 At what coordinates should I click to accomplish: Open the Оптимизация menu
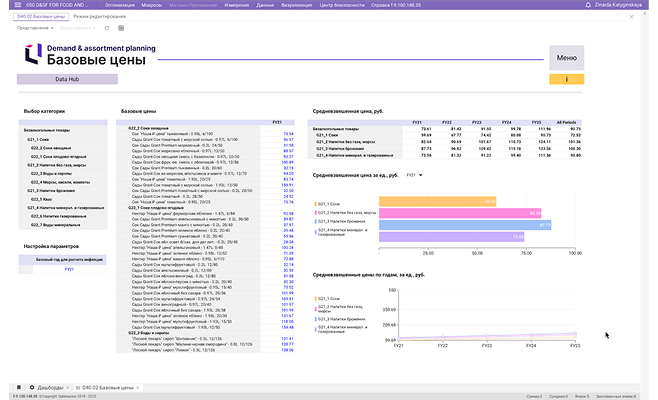119,5
